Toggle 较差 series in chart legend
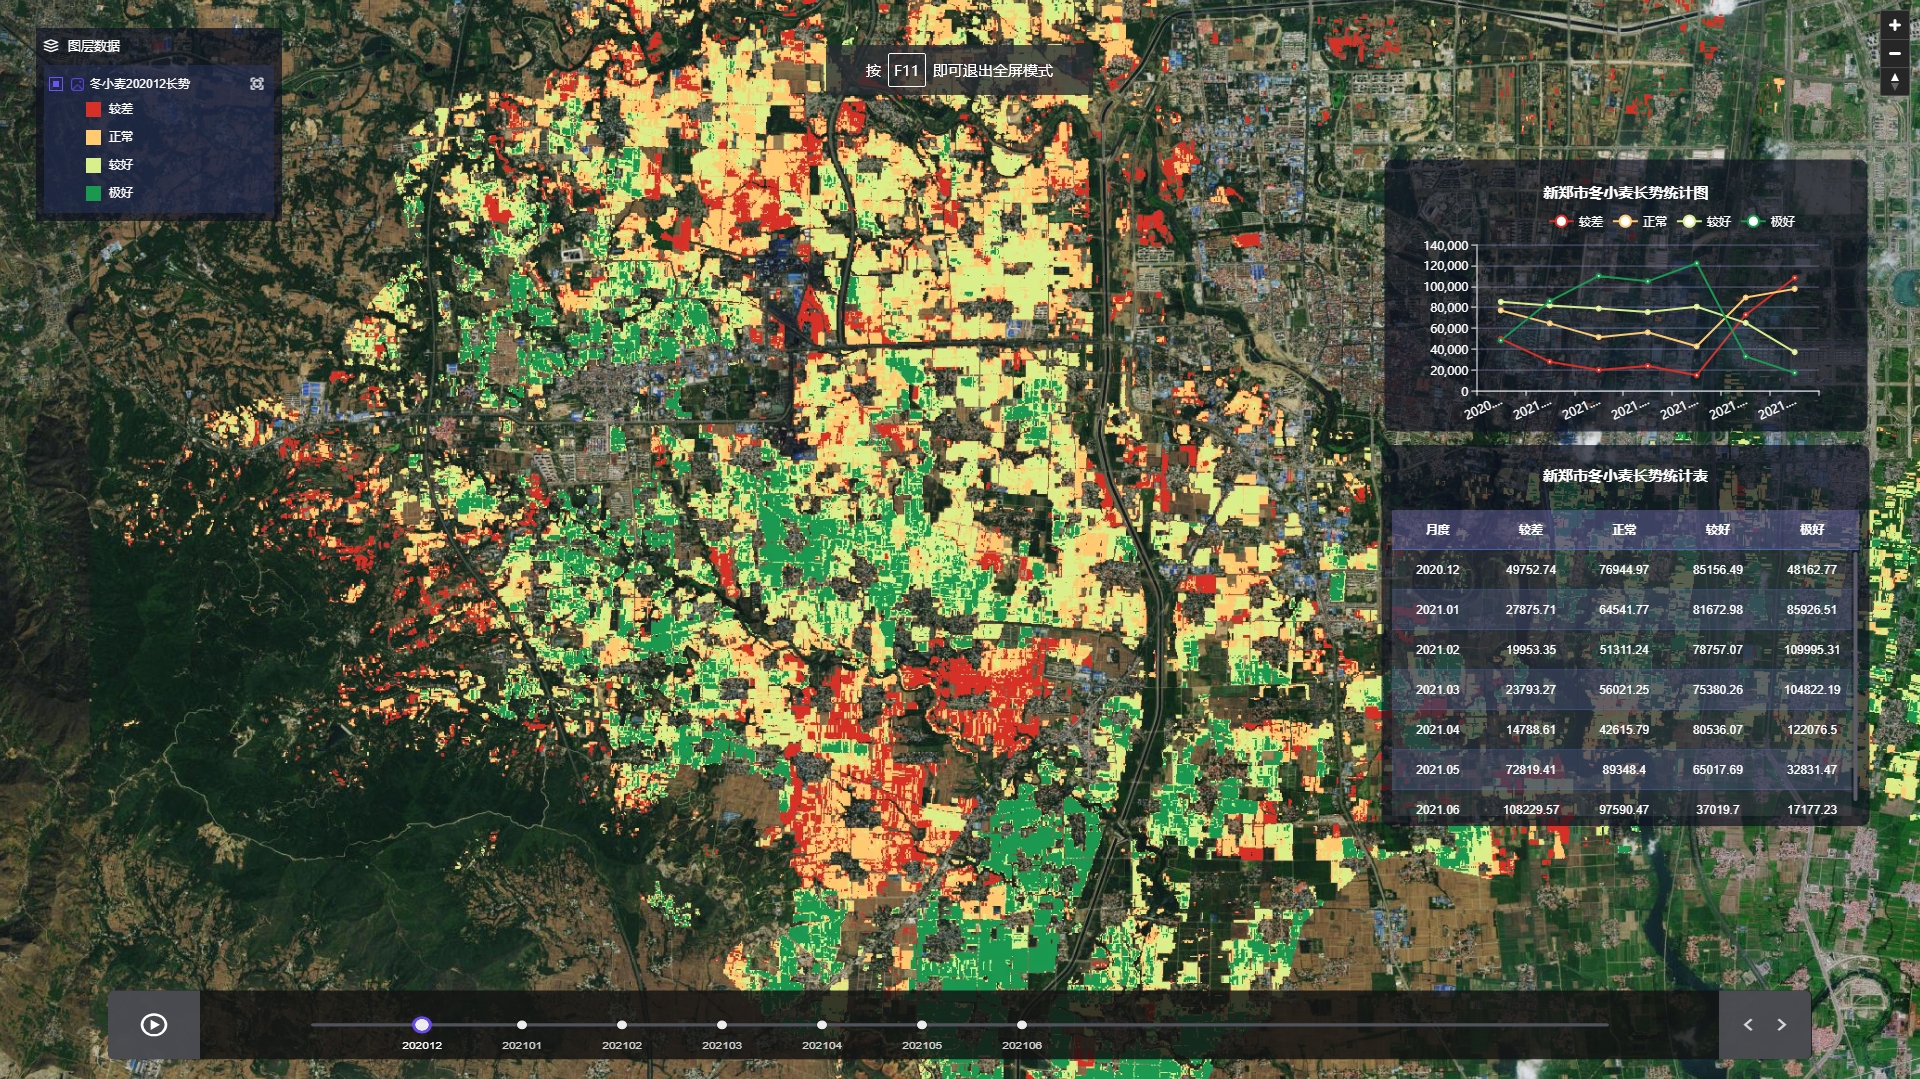Image resolution: width=1920 pixels, height=1079 pixels. point(1576,221)
